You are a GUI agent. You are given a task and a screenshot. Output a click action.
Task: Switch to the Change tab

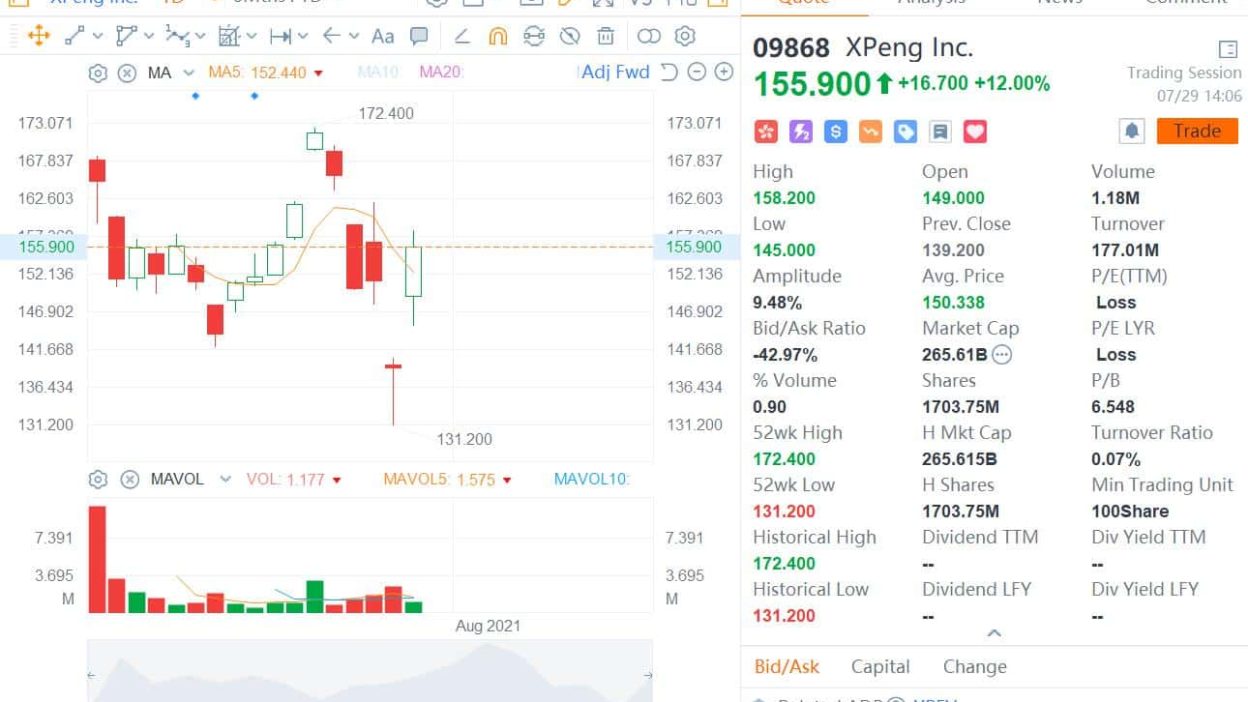[974, 667]
